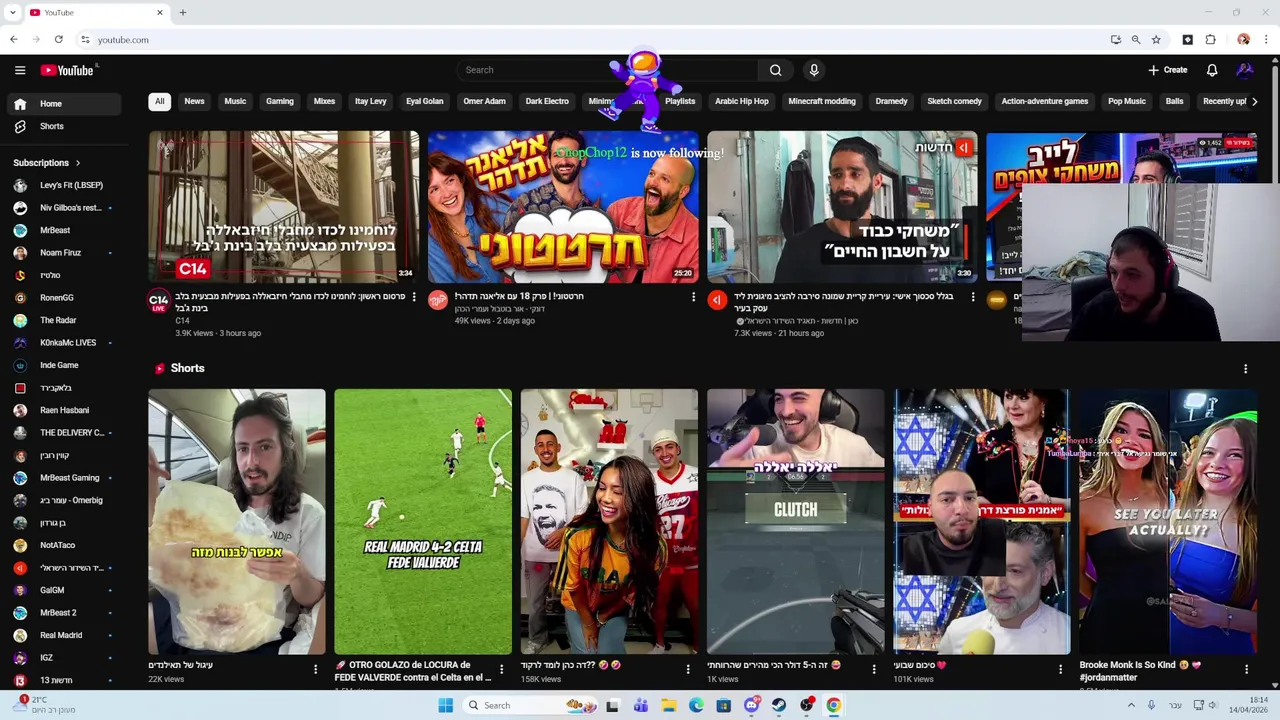Select the All filter chip
This screenshot has height=720, width=1280.
click(159, 101)
